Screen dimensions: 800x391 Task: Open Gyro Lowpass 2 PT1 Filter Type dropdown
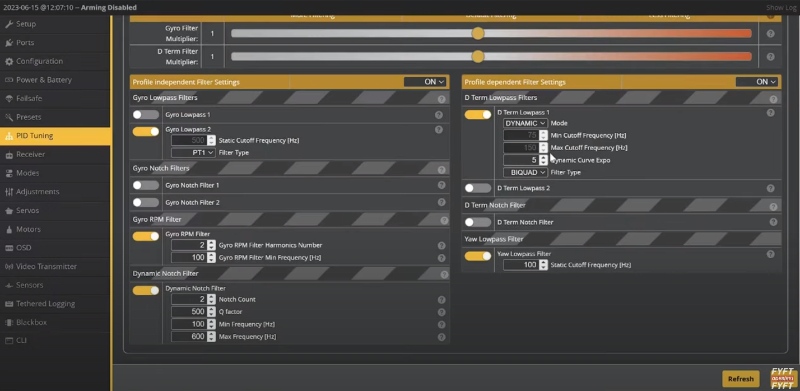coord(193,153)
